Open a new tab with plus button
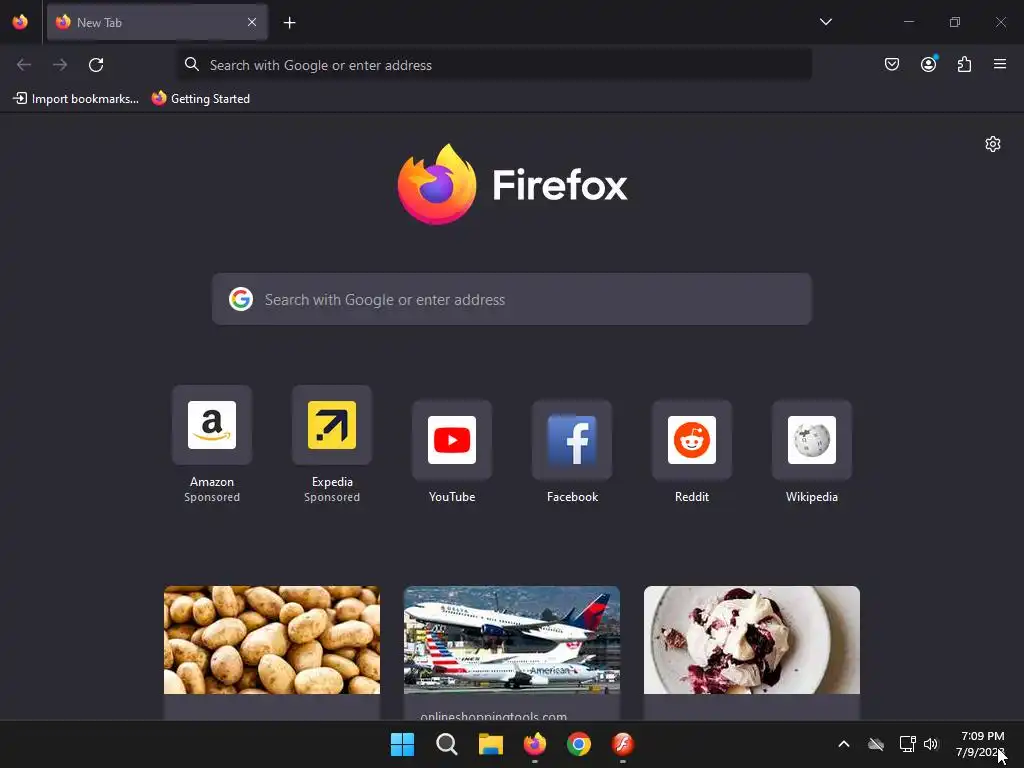This screenshot has height=768, width=1024. (289, 23)
